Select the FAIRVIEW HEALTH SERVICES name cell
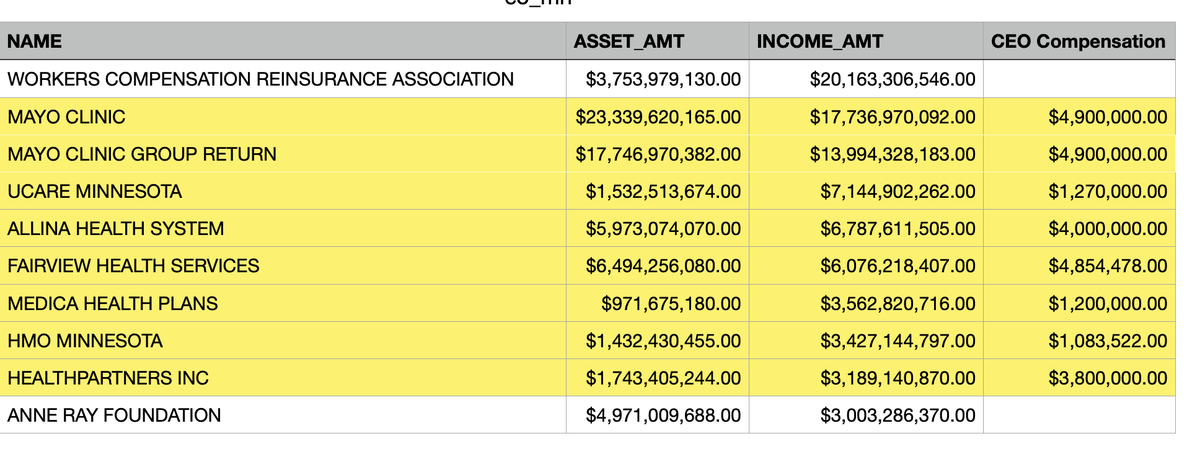This screenshot has width=1200, height=449. (283, 266)
